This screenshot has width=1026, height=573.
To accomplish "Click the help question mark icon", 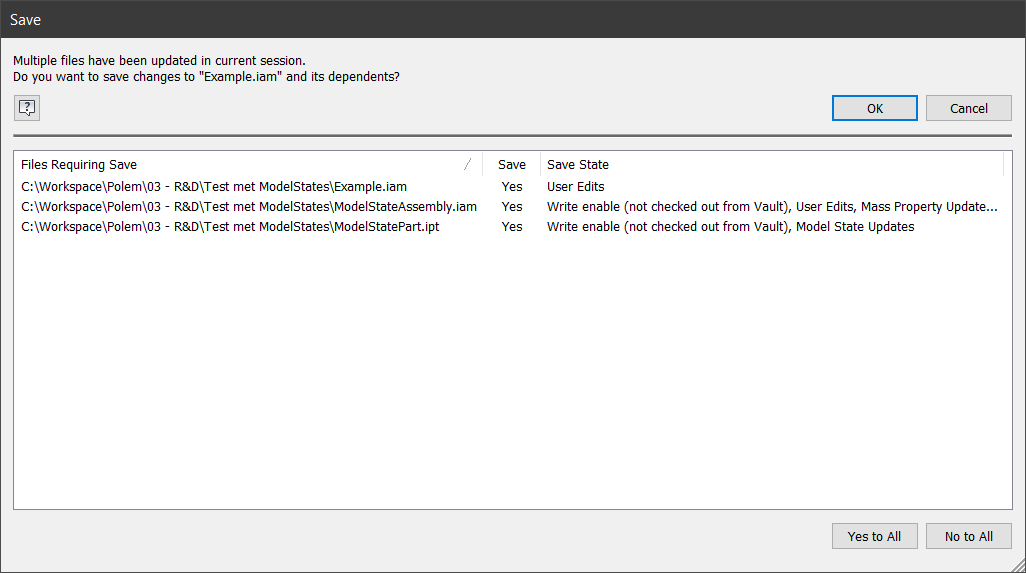I will coord(27,108).
